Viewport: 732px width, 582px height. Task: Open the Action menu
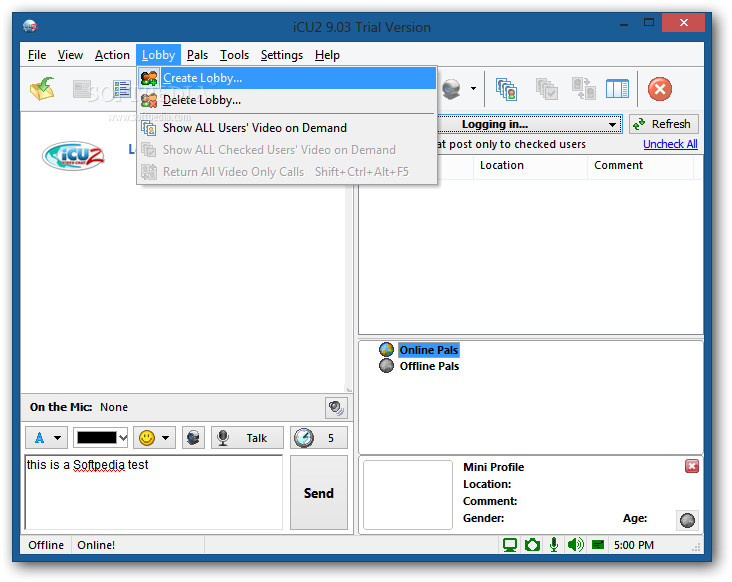point(112,55)
